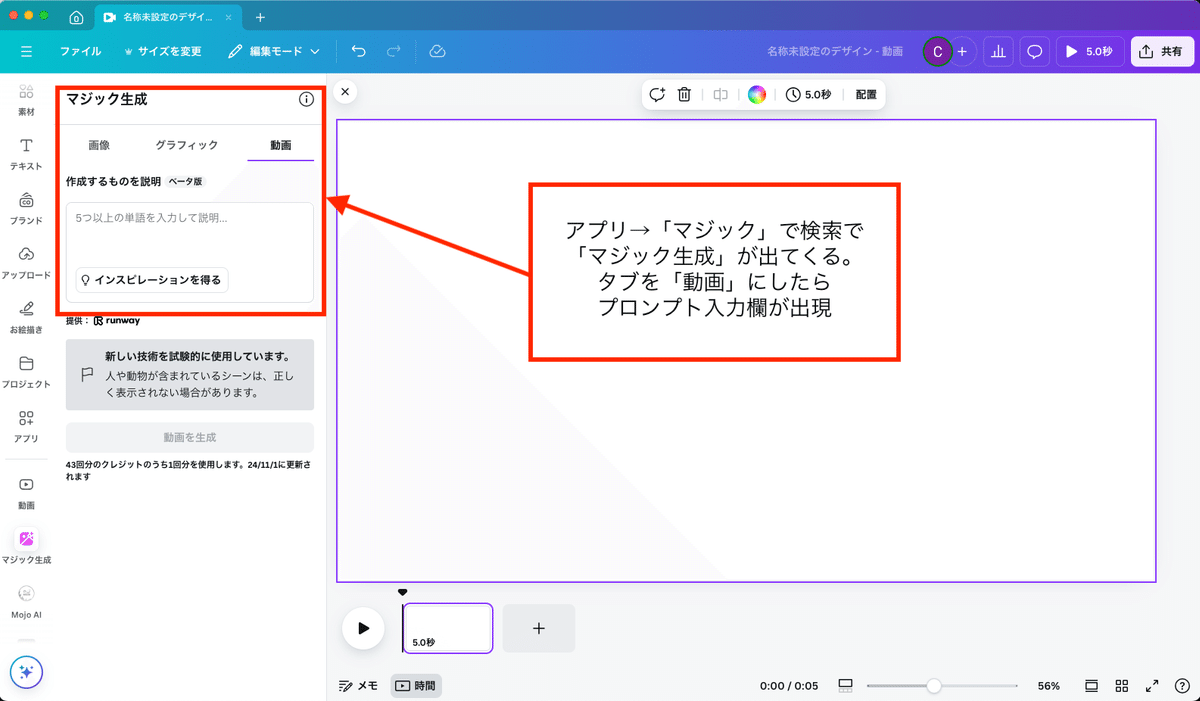Viewport: 1200px width, 701px height.
Task: Show pages scroll view icon
Action: (1092, 686)
